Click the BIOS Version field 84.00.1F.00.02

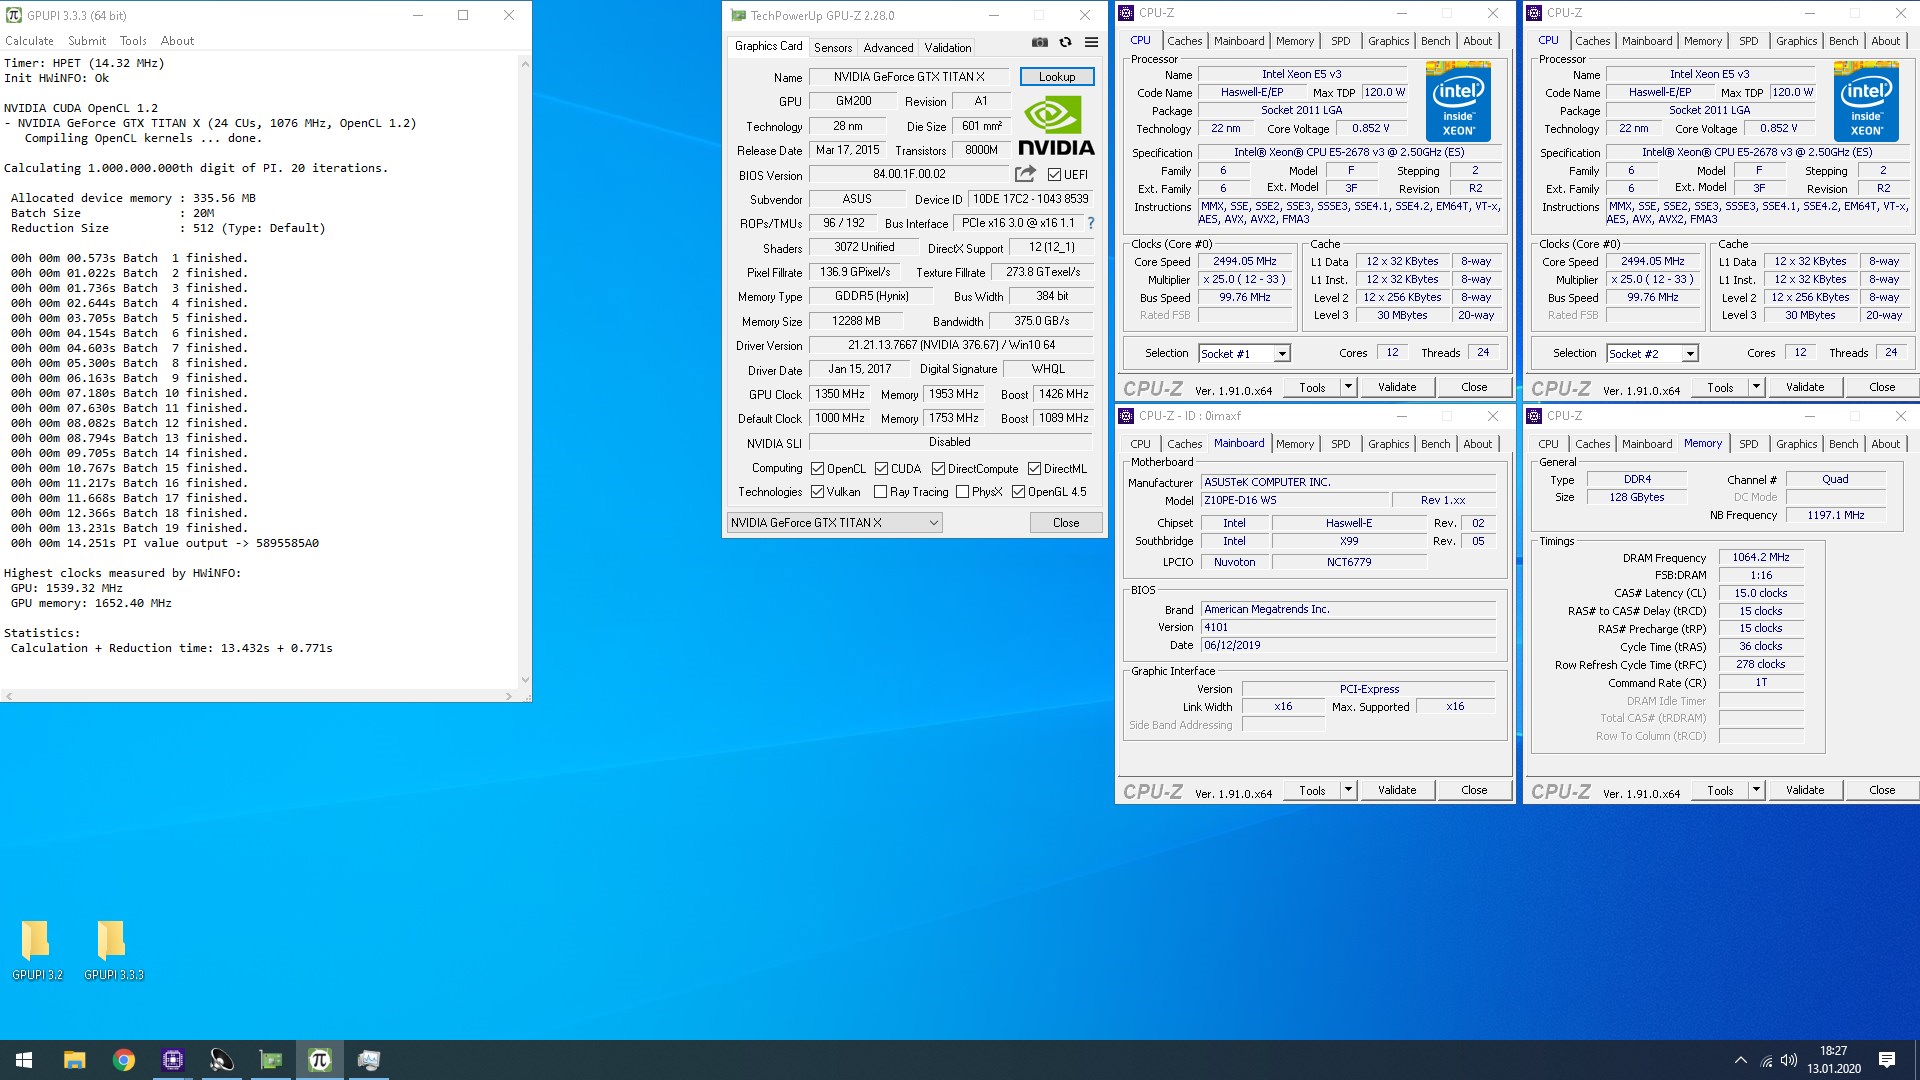tap(909, 174)
